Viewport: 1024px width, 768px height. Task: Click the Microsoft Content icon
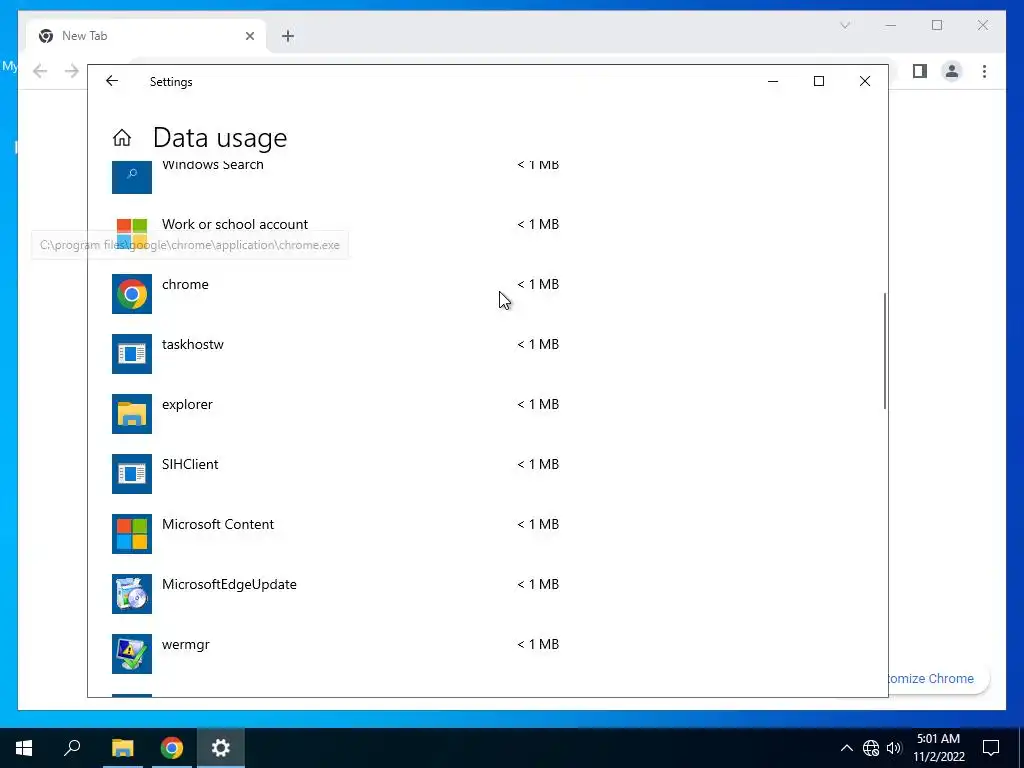(x=132, y=534)
